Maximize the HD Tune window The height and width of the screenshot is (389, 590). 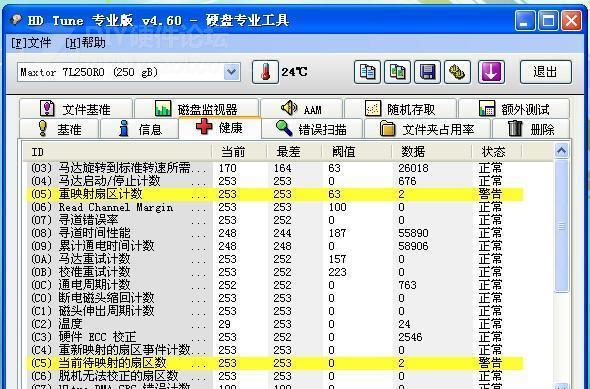548,21
